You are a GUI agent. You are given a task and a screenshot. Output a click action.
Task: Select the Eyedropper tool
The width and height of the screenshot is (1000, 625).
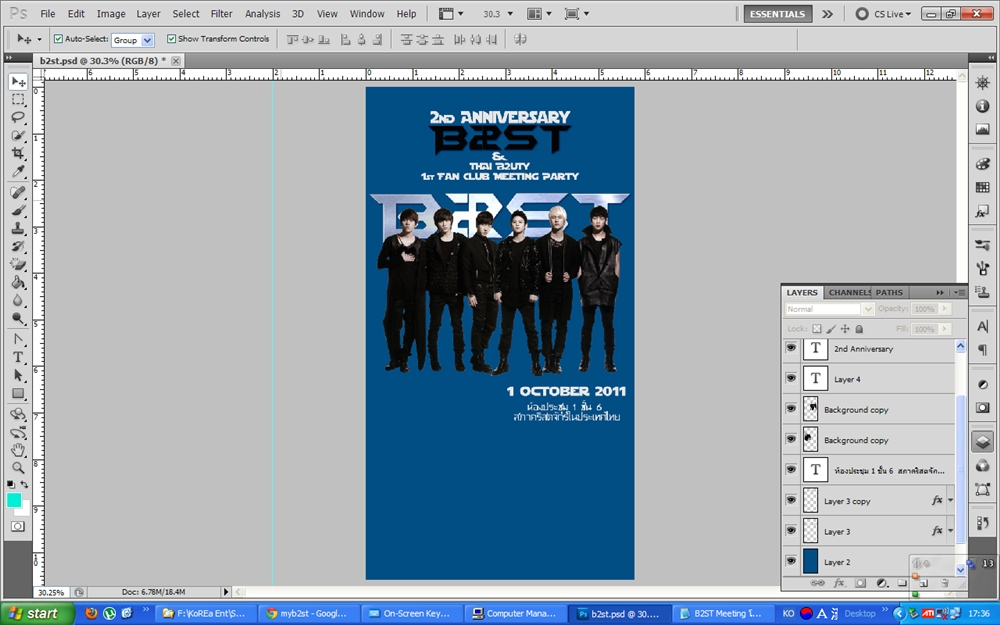pos(18,171)
